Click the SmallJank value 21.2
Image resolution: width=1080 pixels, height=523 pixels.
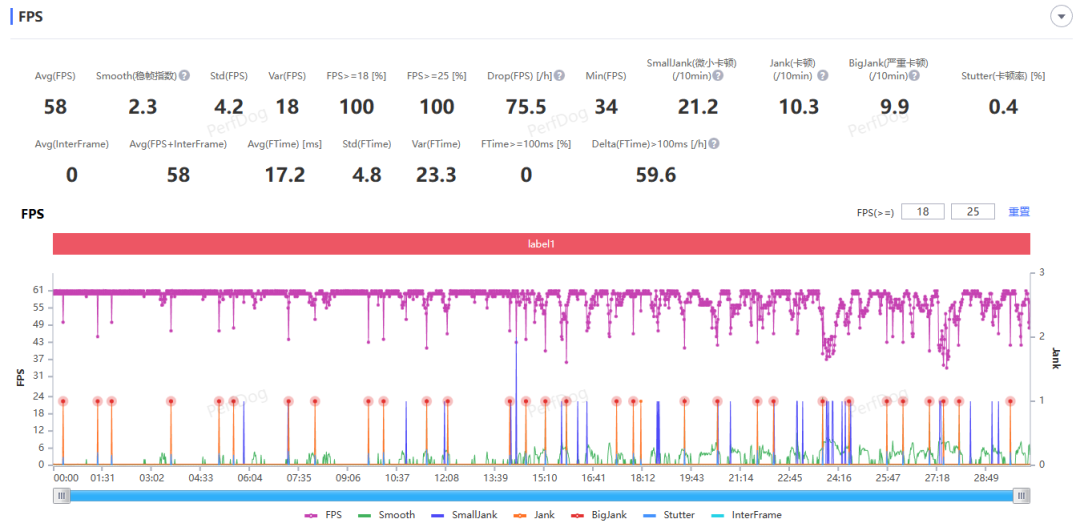pos(698,107)
